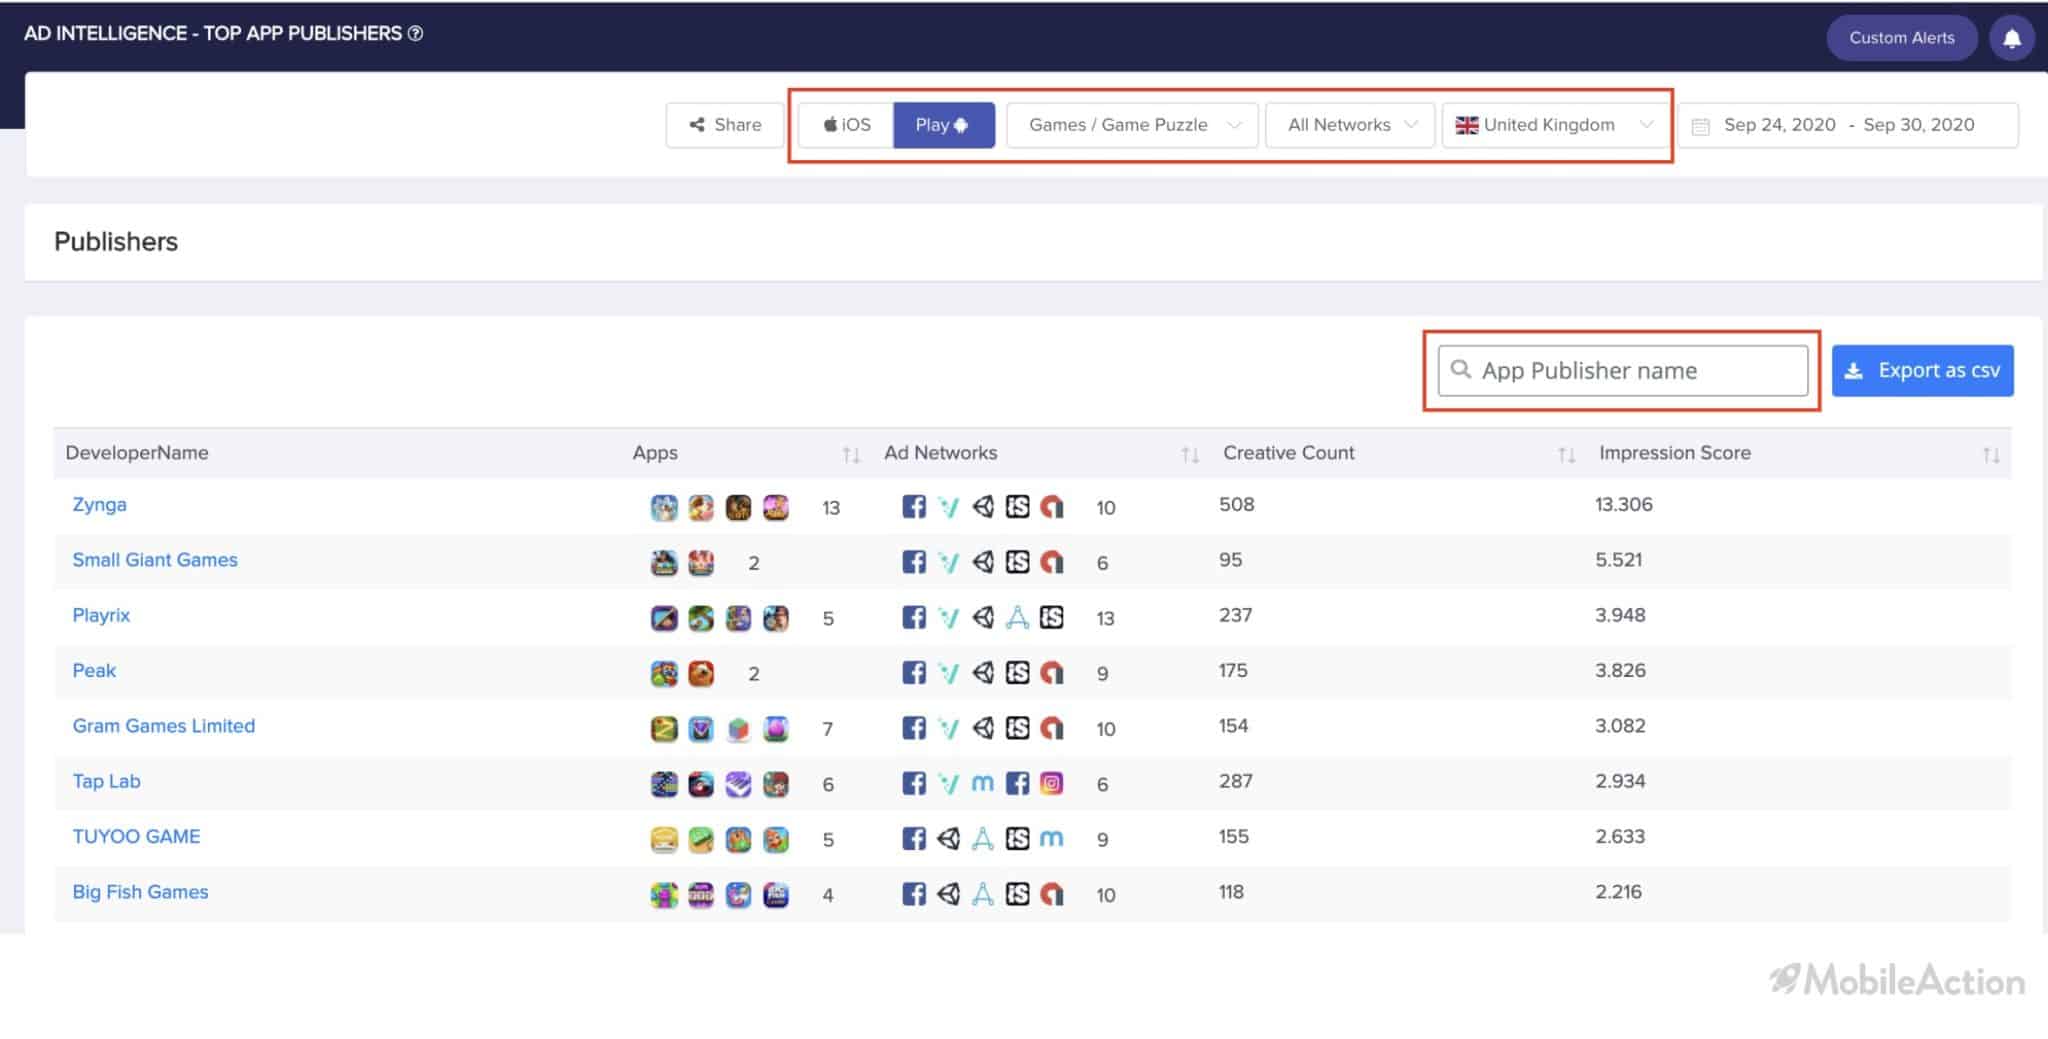The image size is (2048, 1039).
Task: Click the ironSource icon in Gram Games Limited row
Action: pyautogui.click(x=1017, y=728)
